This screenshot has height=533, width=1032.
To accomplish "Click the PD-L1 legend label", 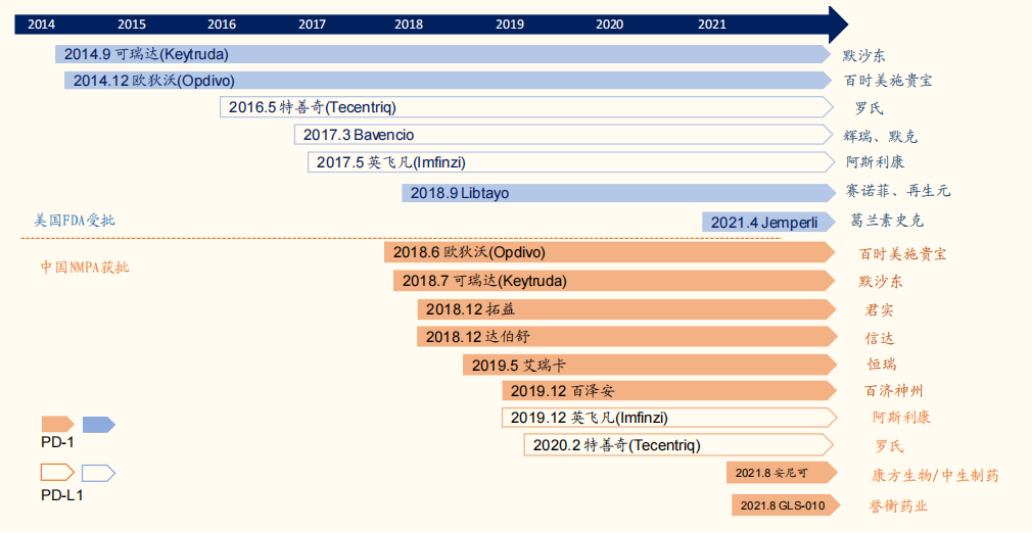I will (x=62, y=495).
